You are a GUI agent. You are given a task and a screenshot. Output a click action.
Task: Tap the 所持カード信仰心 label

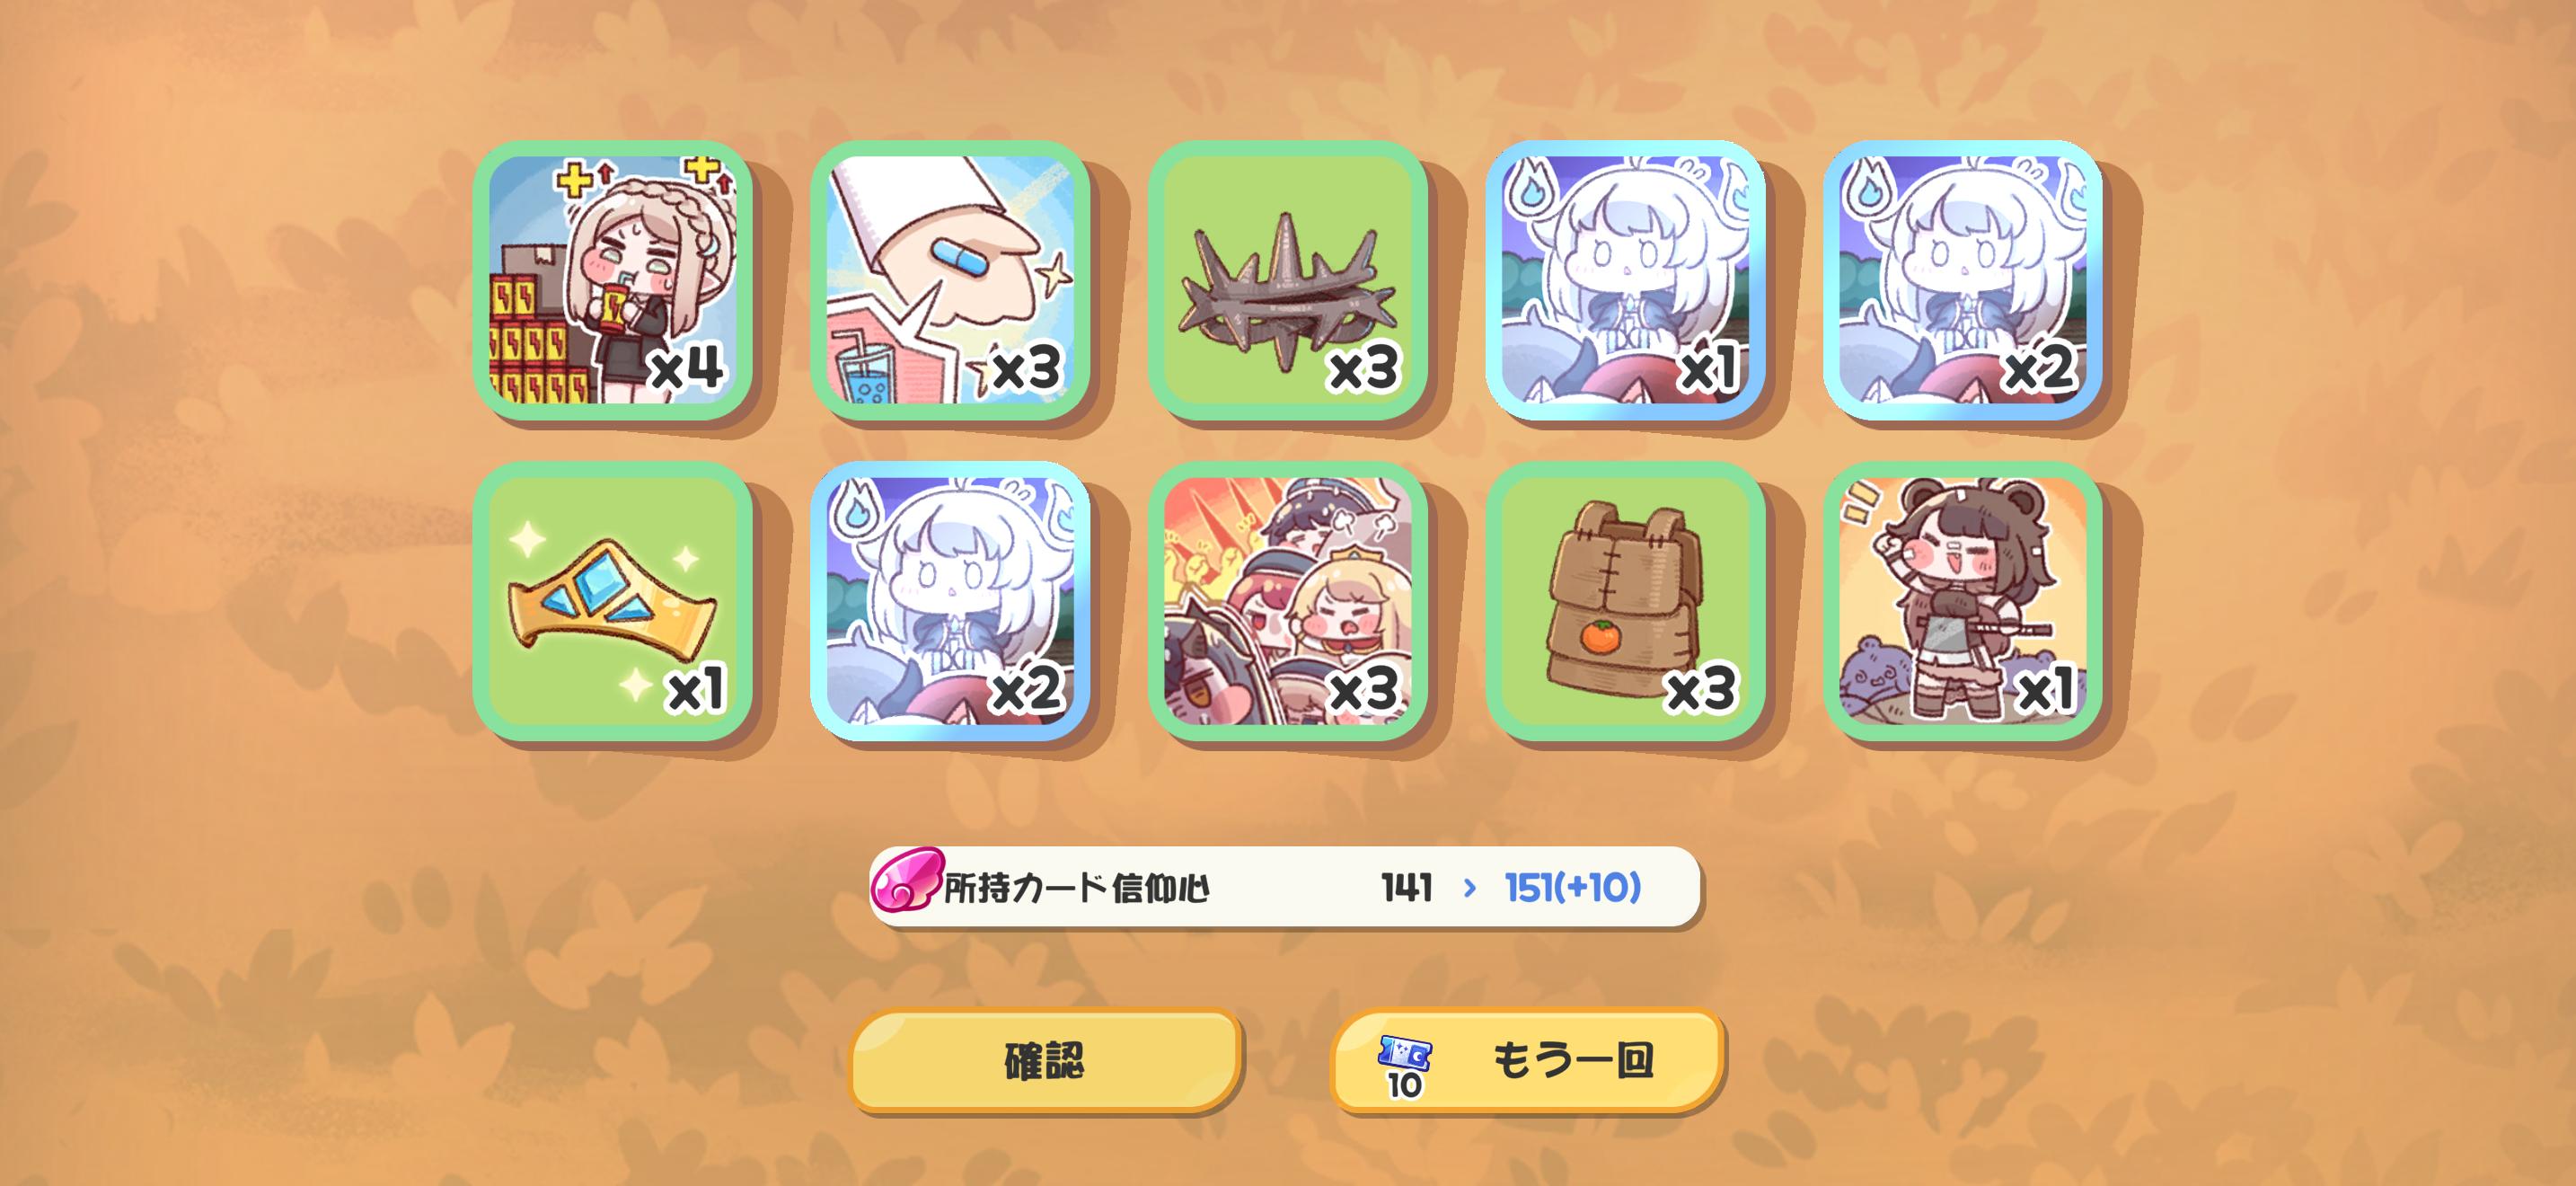click(1077, 888)
